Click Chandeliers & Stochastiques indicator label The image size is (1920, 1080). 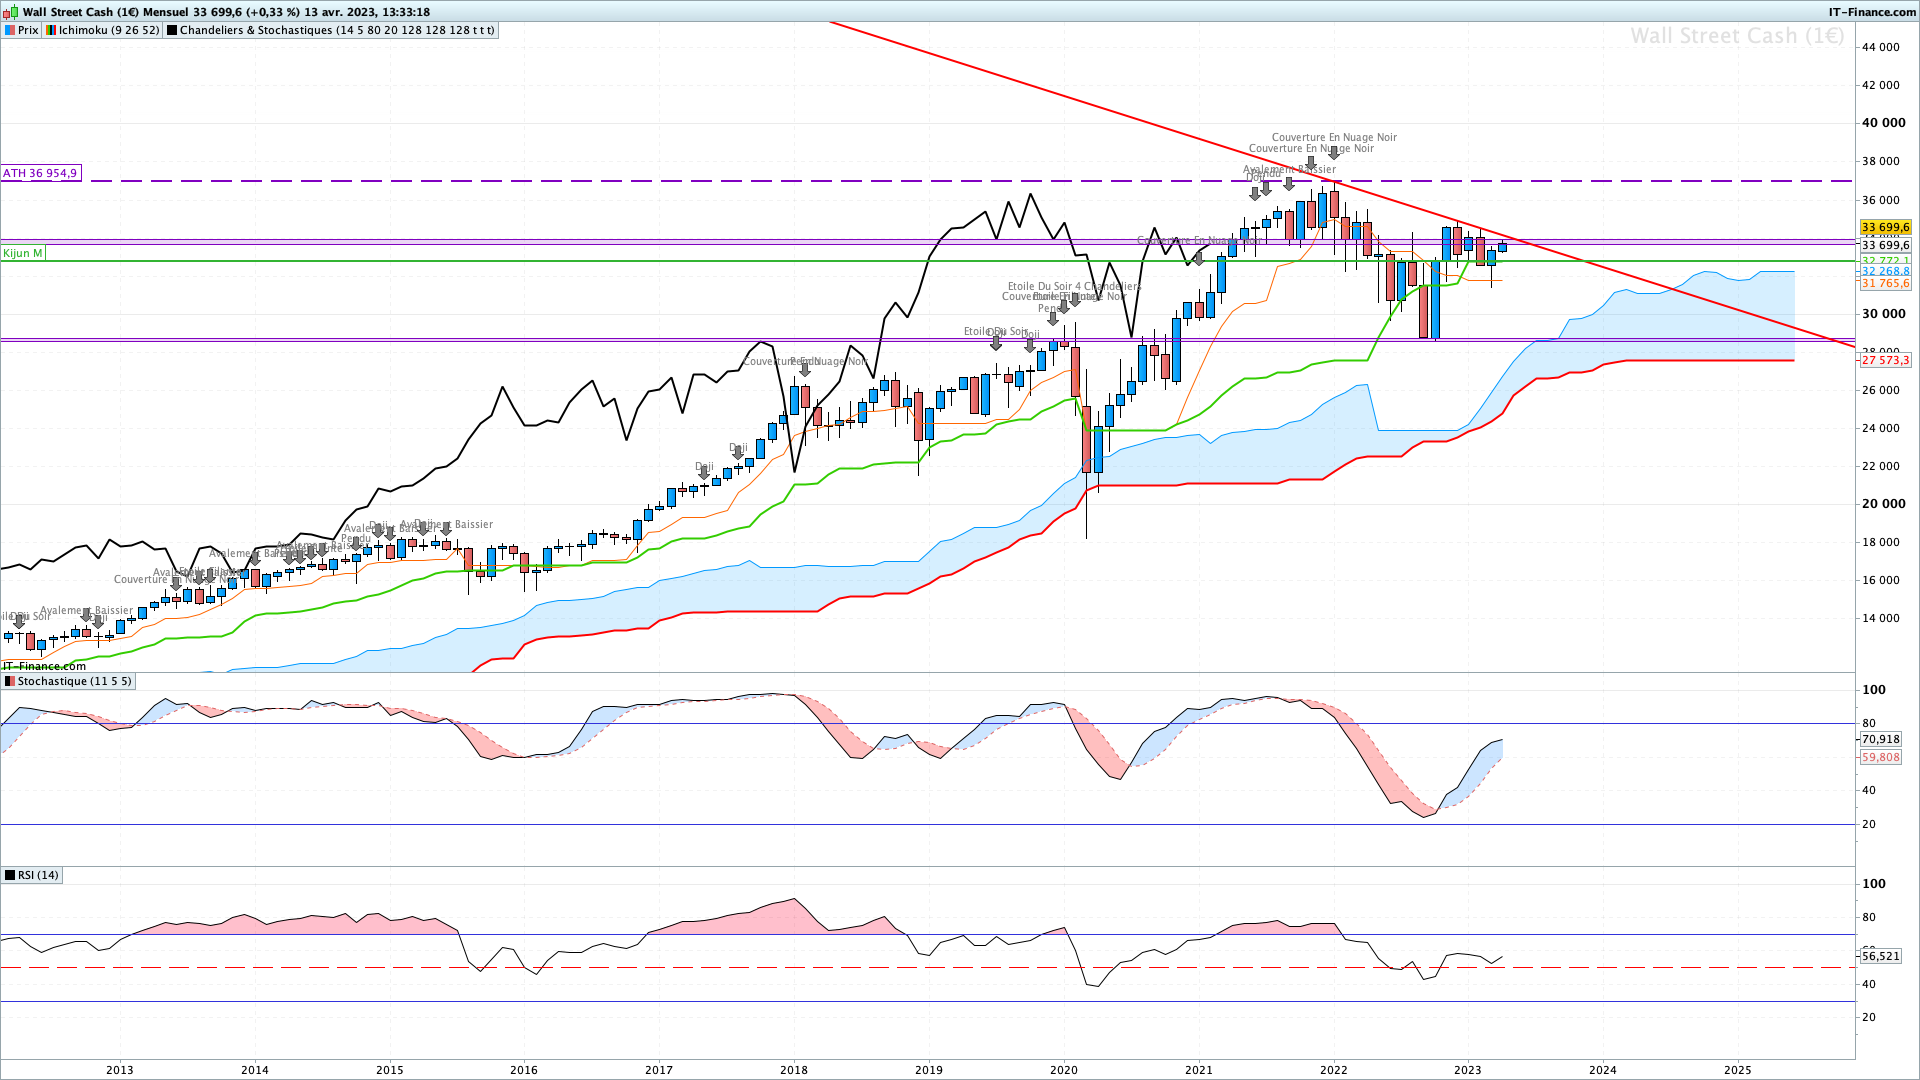[330, 30]
